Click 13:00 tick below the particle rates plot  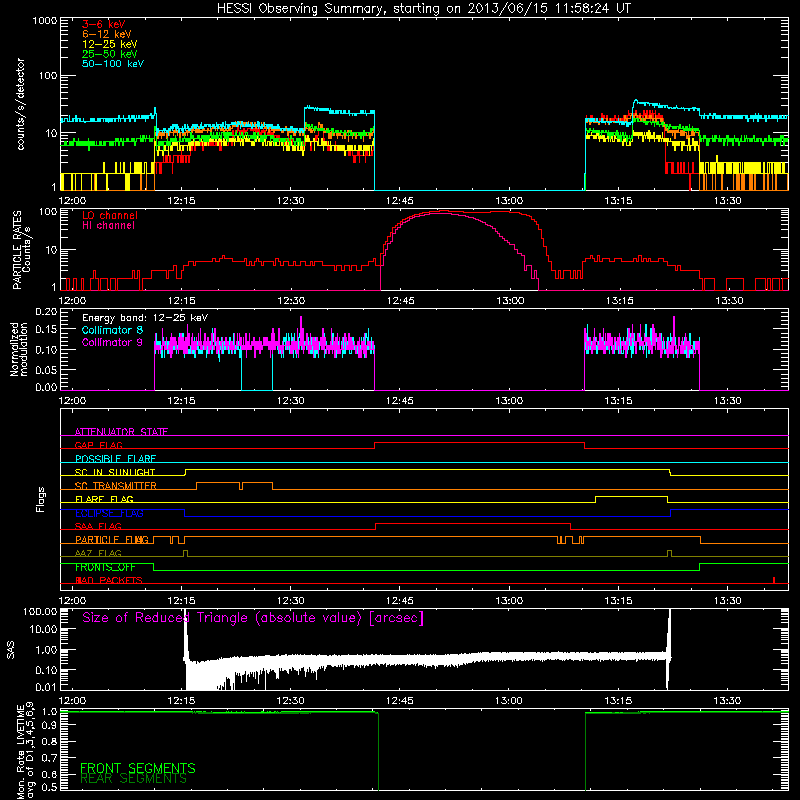(510, 301)
